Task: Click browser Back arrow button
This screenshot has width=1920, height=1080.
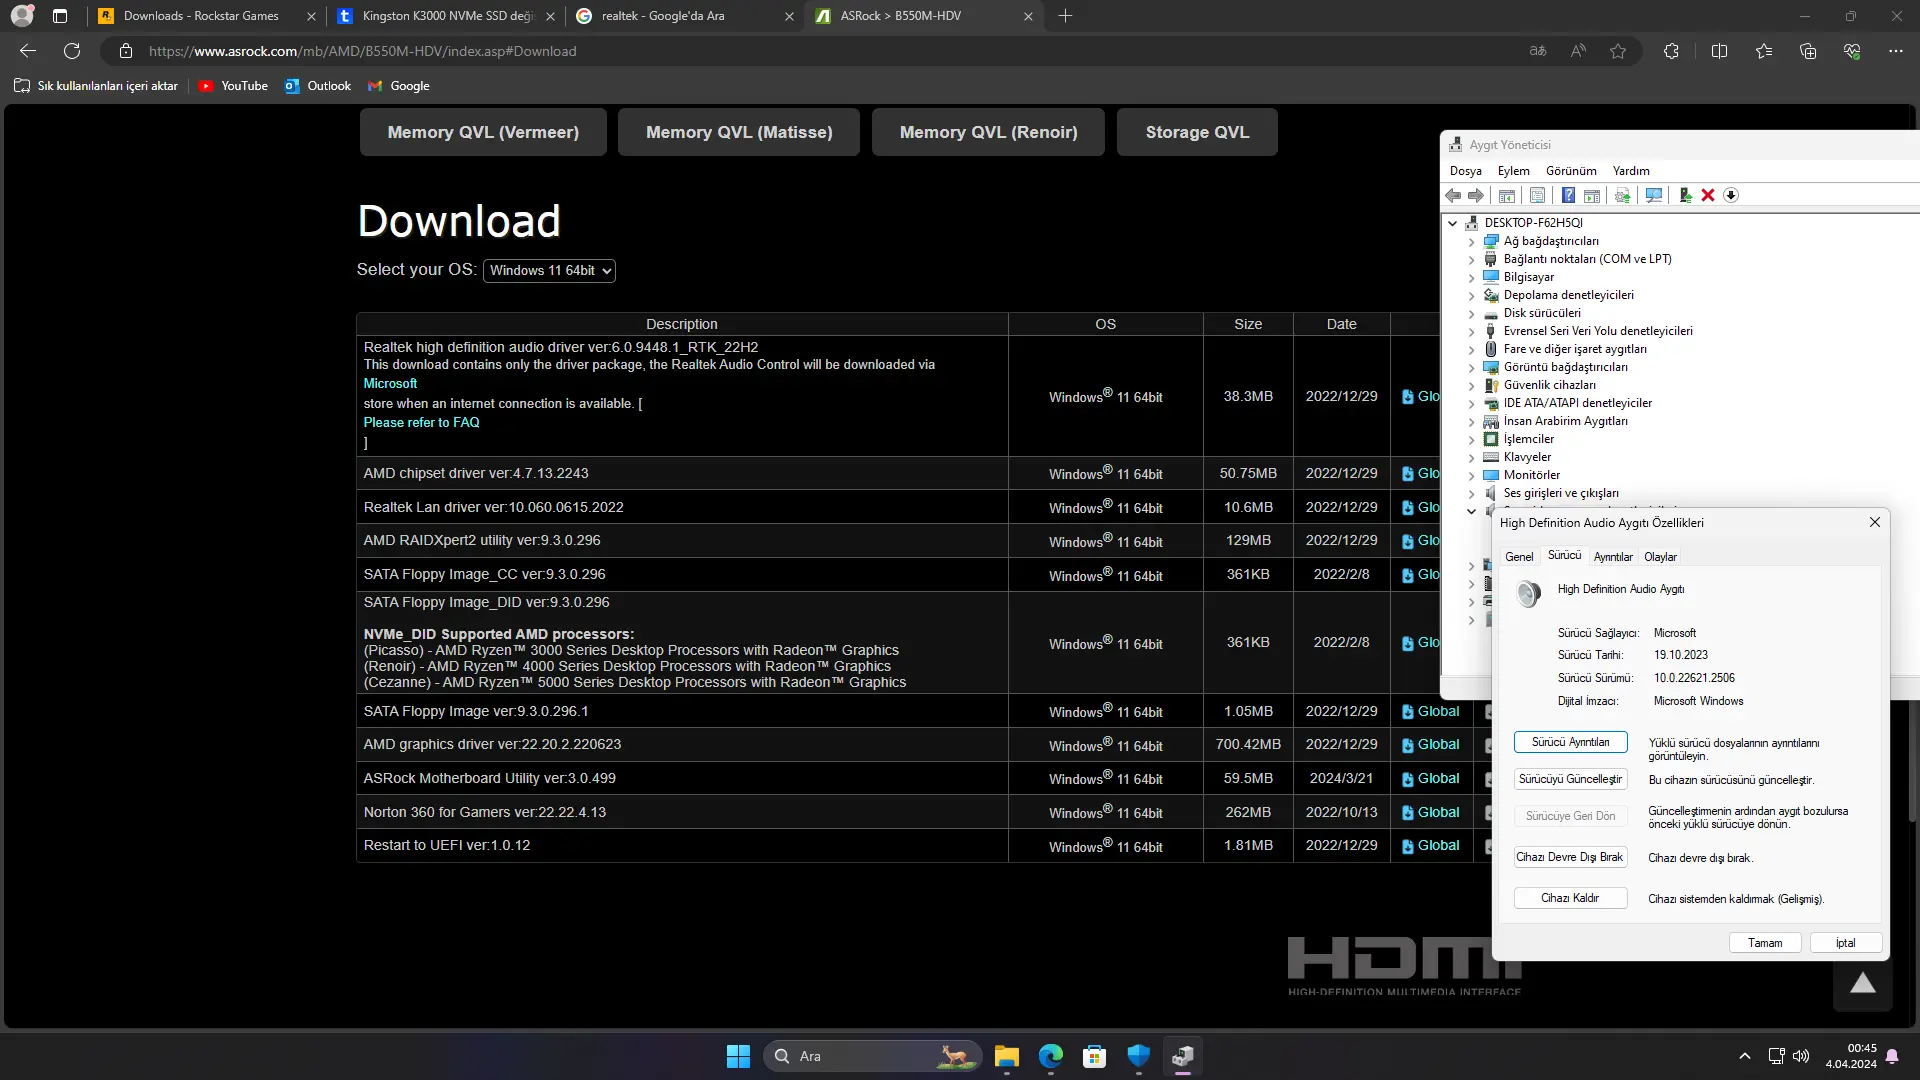Action: (28, 51)
